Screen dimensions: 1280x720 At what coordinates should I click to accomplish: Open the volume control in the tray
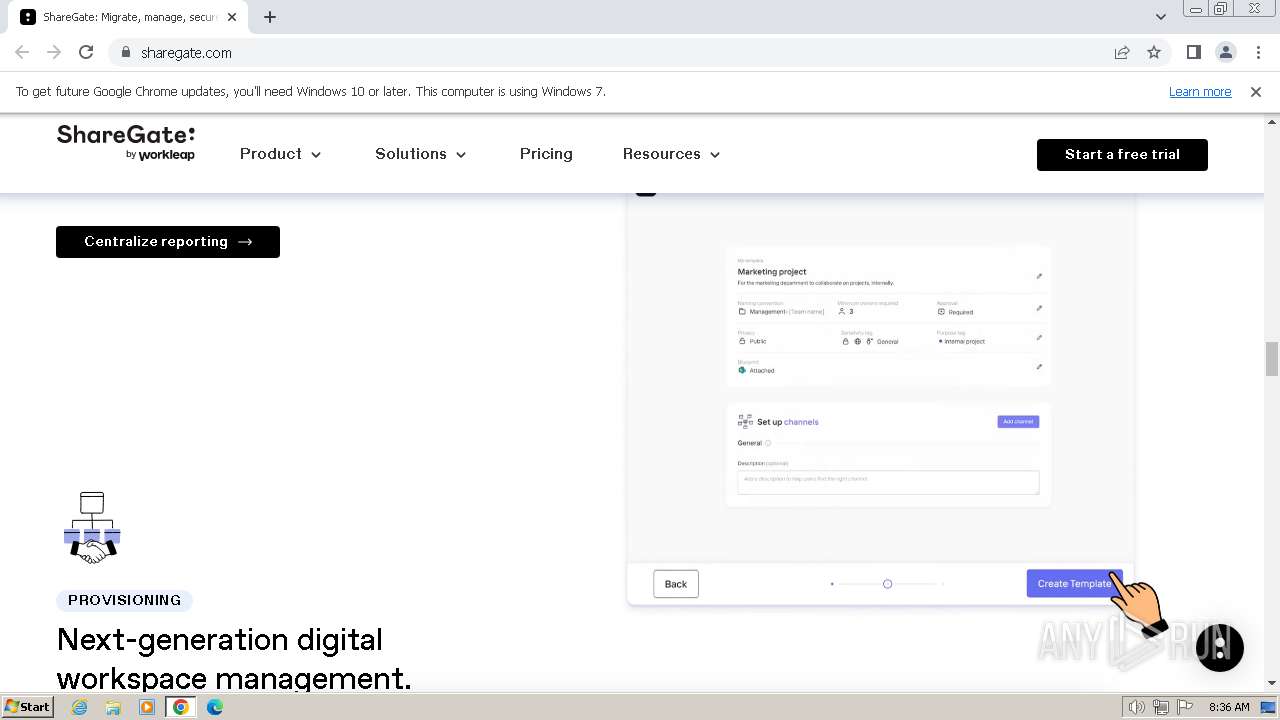(1137, 707)
